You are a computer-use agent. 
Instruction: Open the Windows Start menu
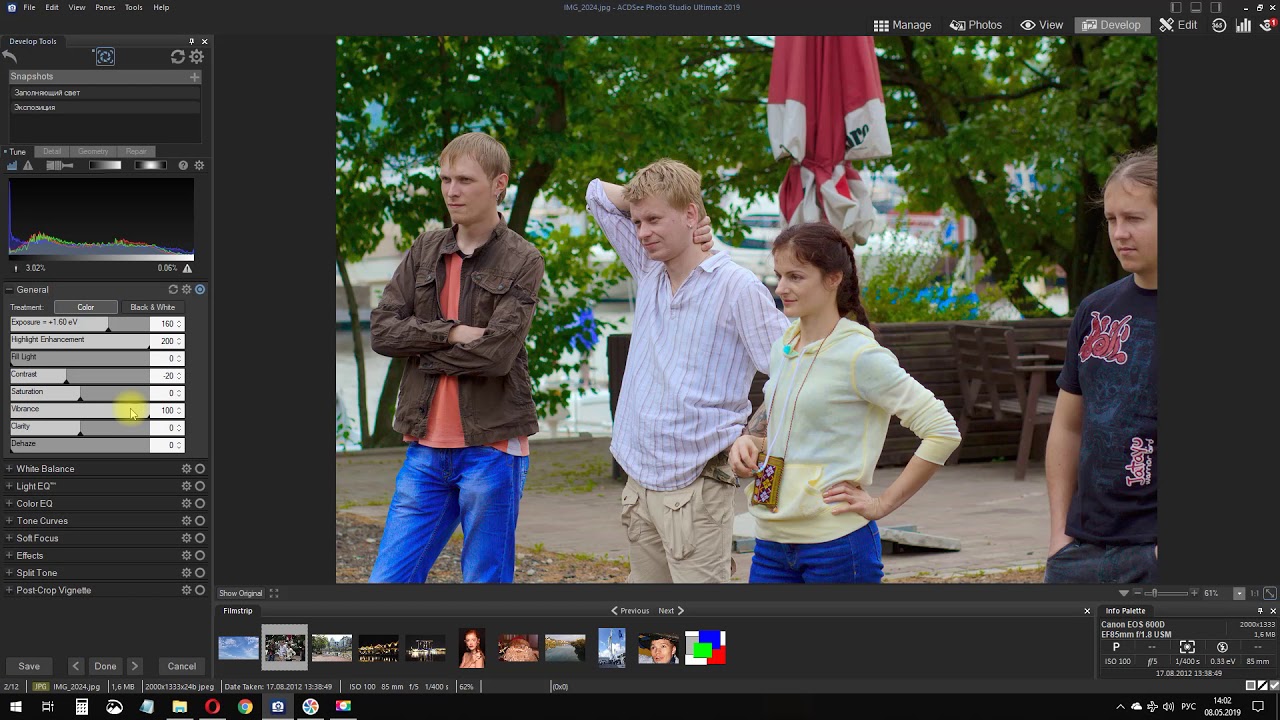point(15,707)
